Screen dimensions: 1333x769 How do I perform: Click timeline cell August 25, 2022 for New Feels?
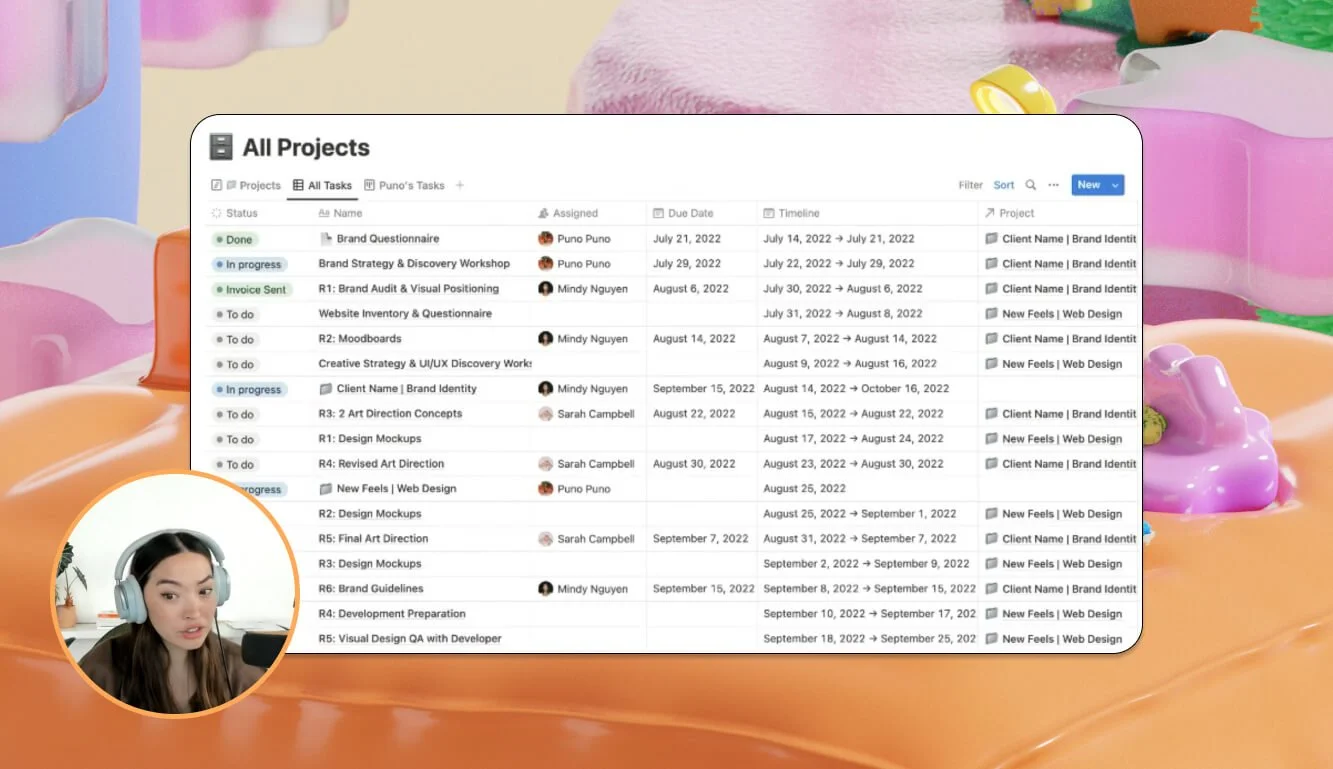click(804, 489)
